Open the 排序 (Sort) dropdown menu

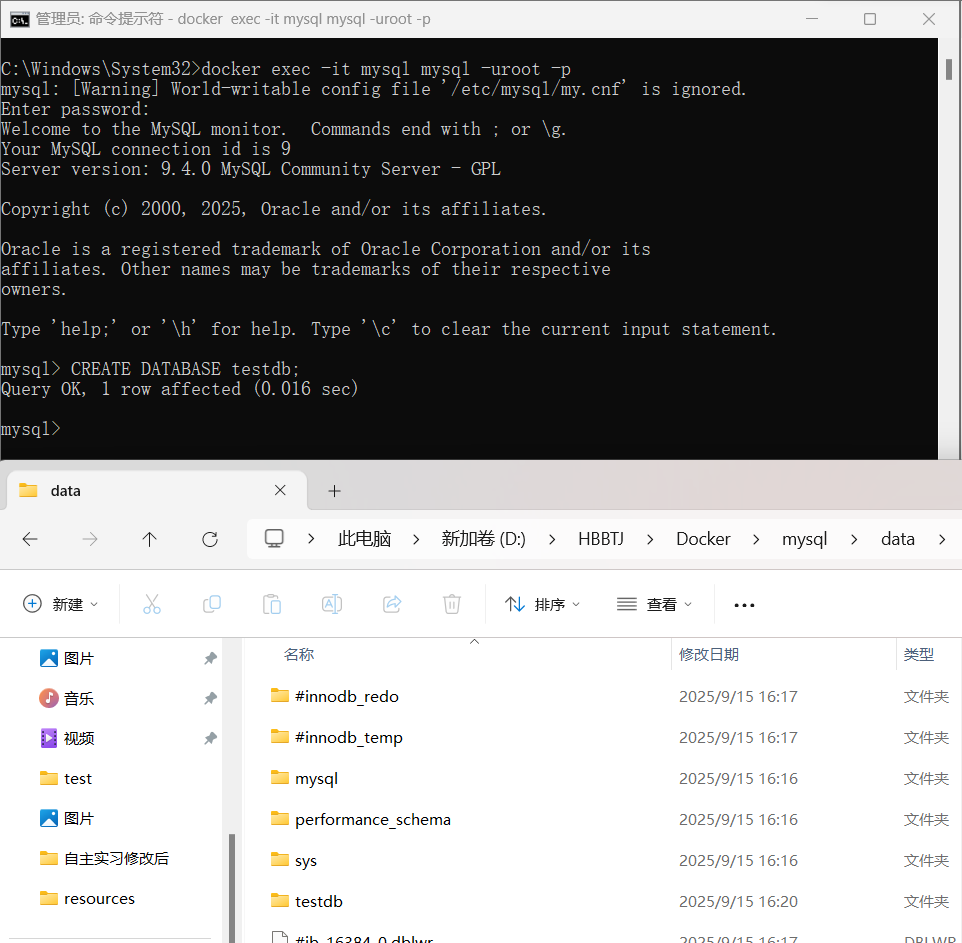542,604
